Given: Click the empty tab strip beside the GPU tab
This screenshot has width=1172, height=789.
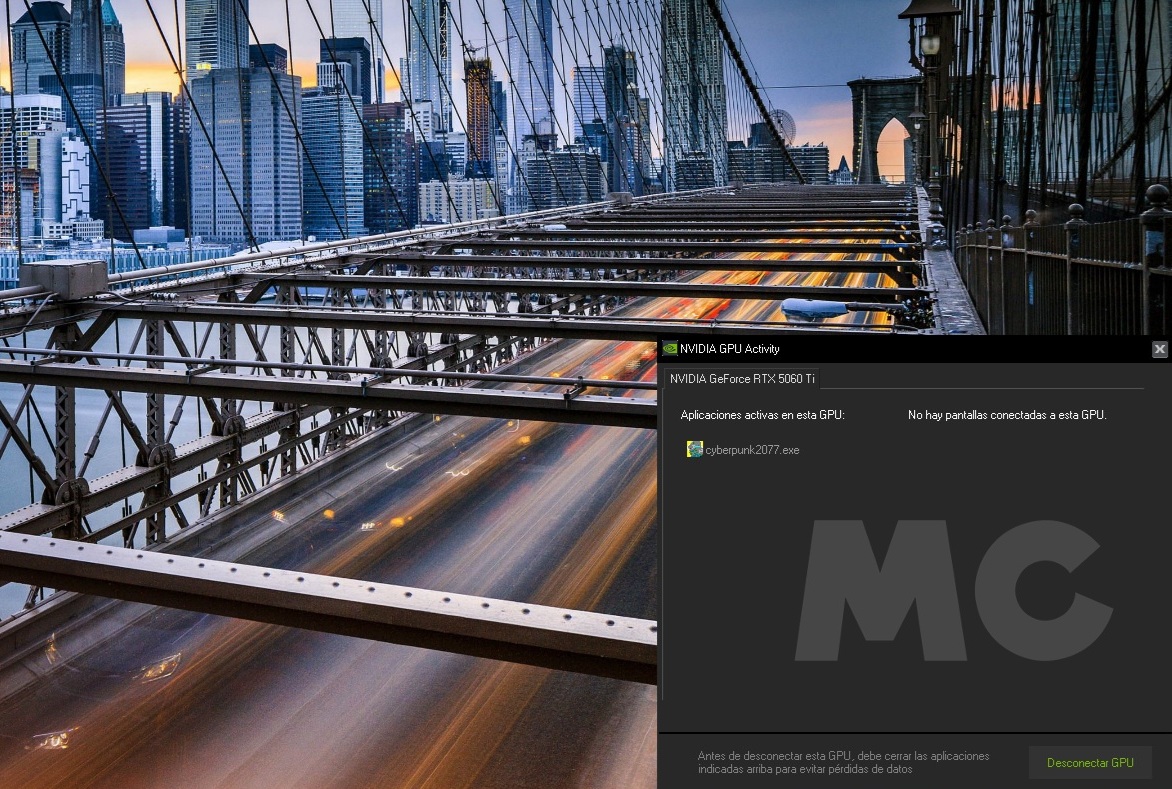Looking at the screenshot, I should (x=980, y=379).
